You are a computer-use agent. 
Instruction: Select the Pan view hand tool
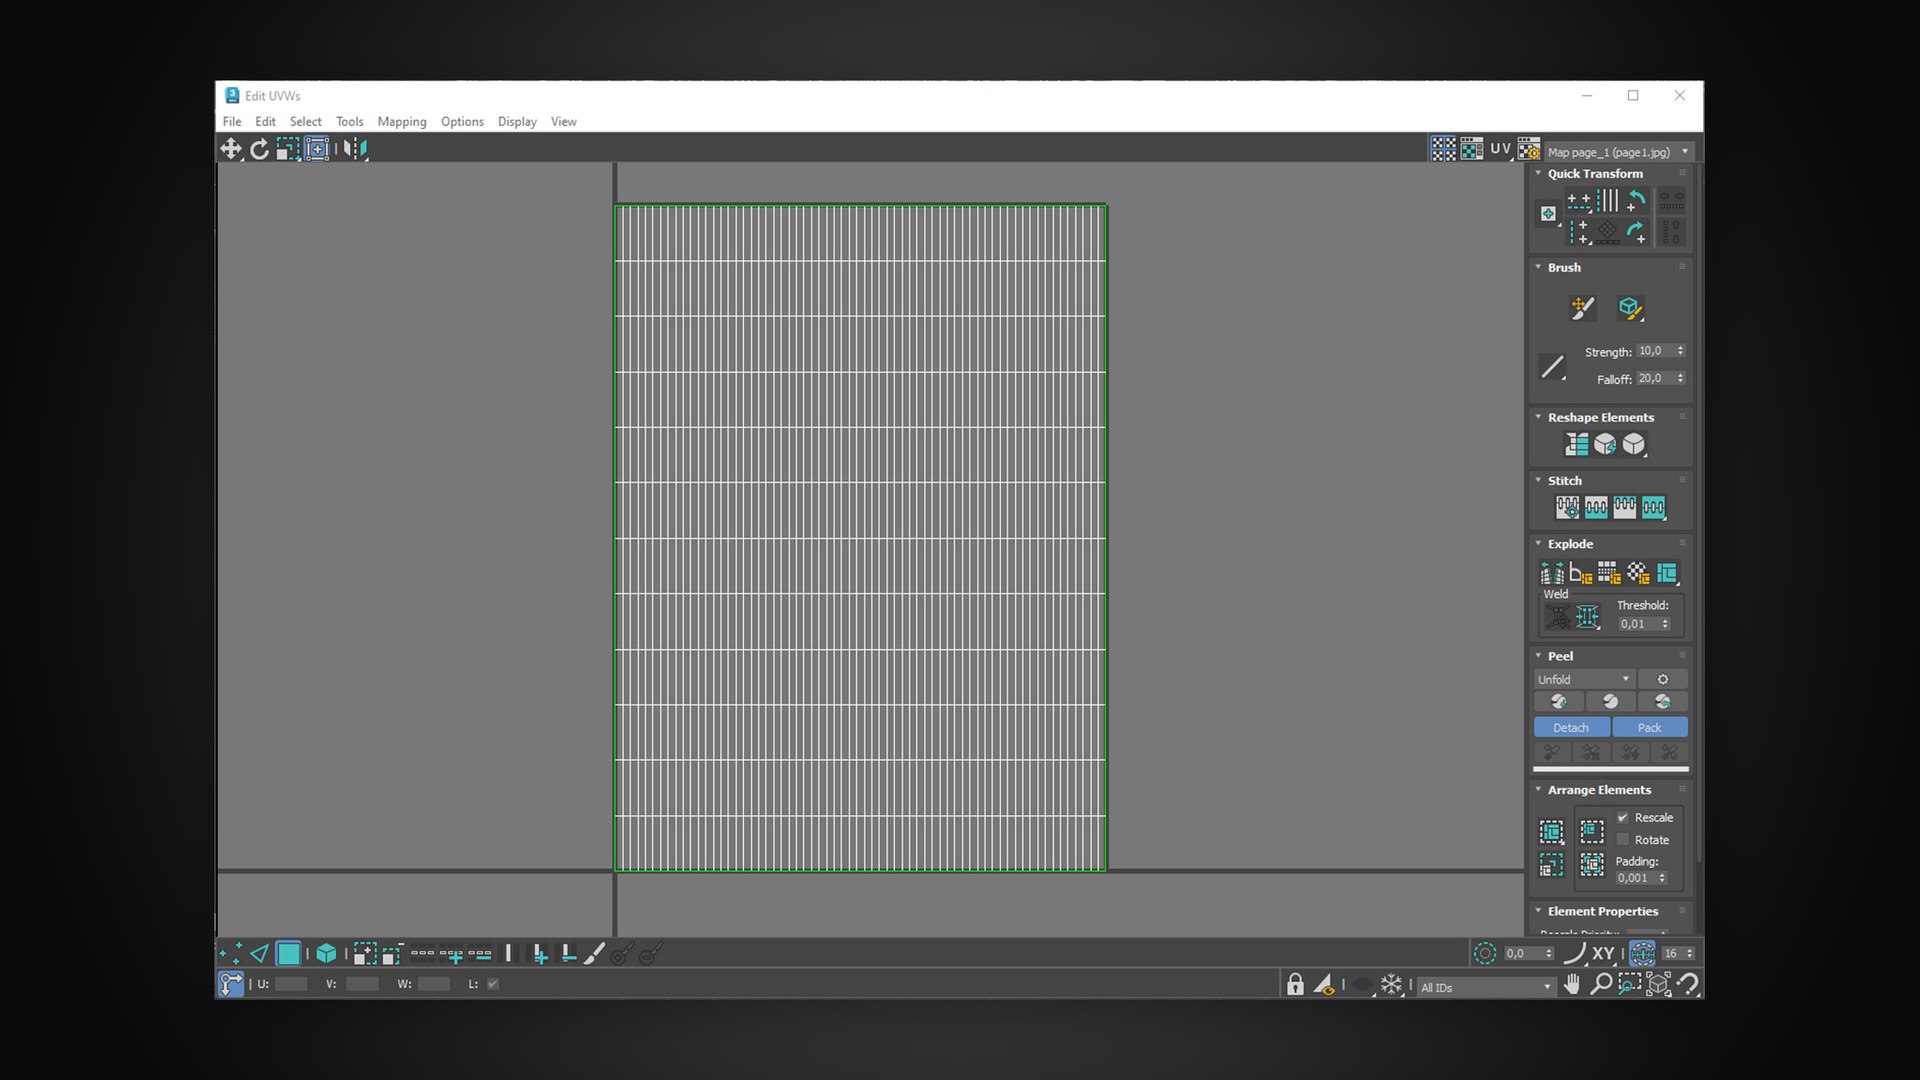pyautogui.click(x=1572, y=984)
